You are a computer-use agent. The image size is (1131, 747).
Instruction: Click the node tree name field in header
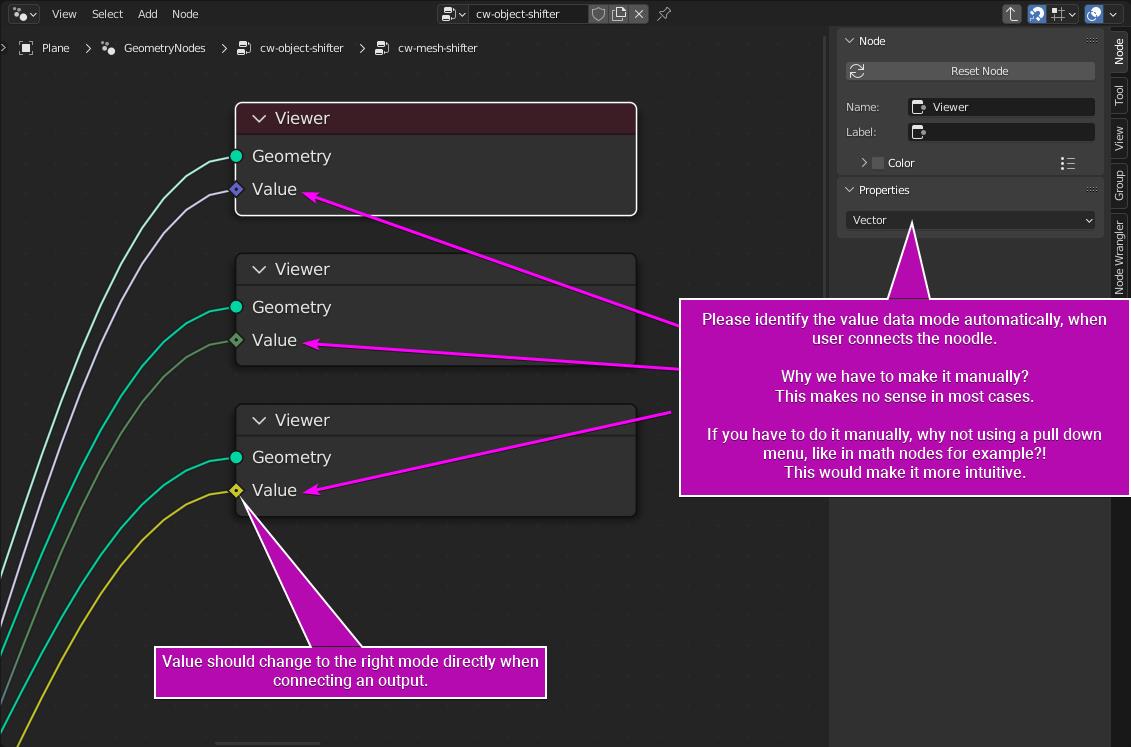coord(529,14)
